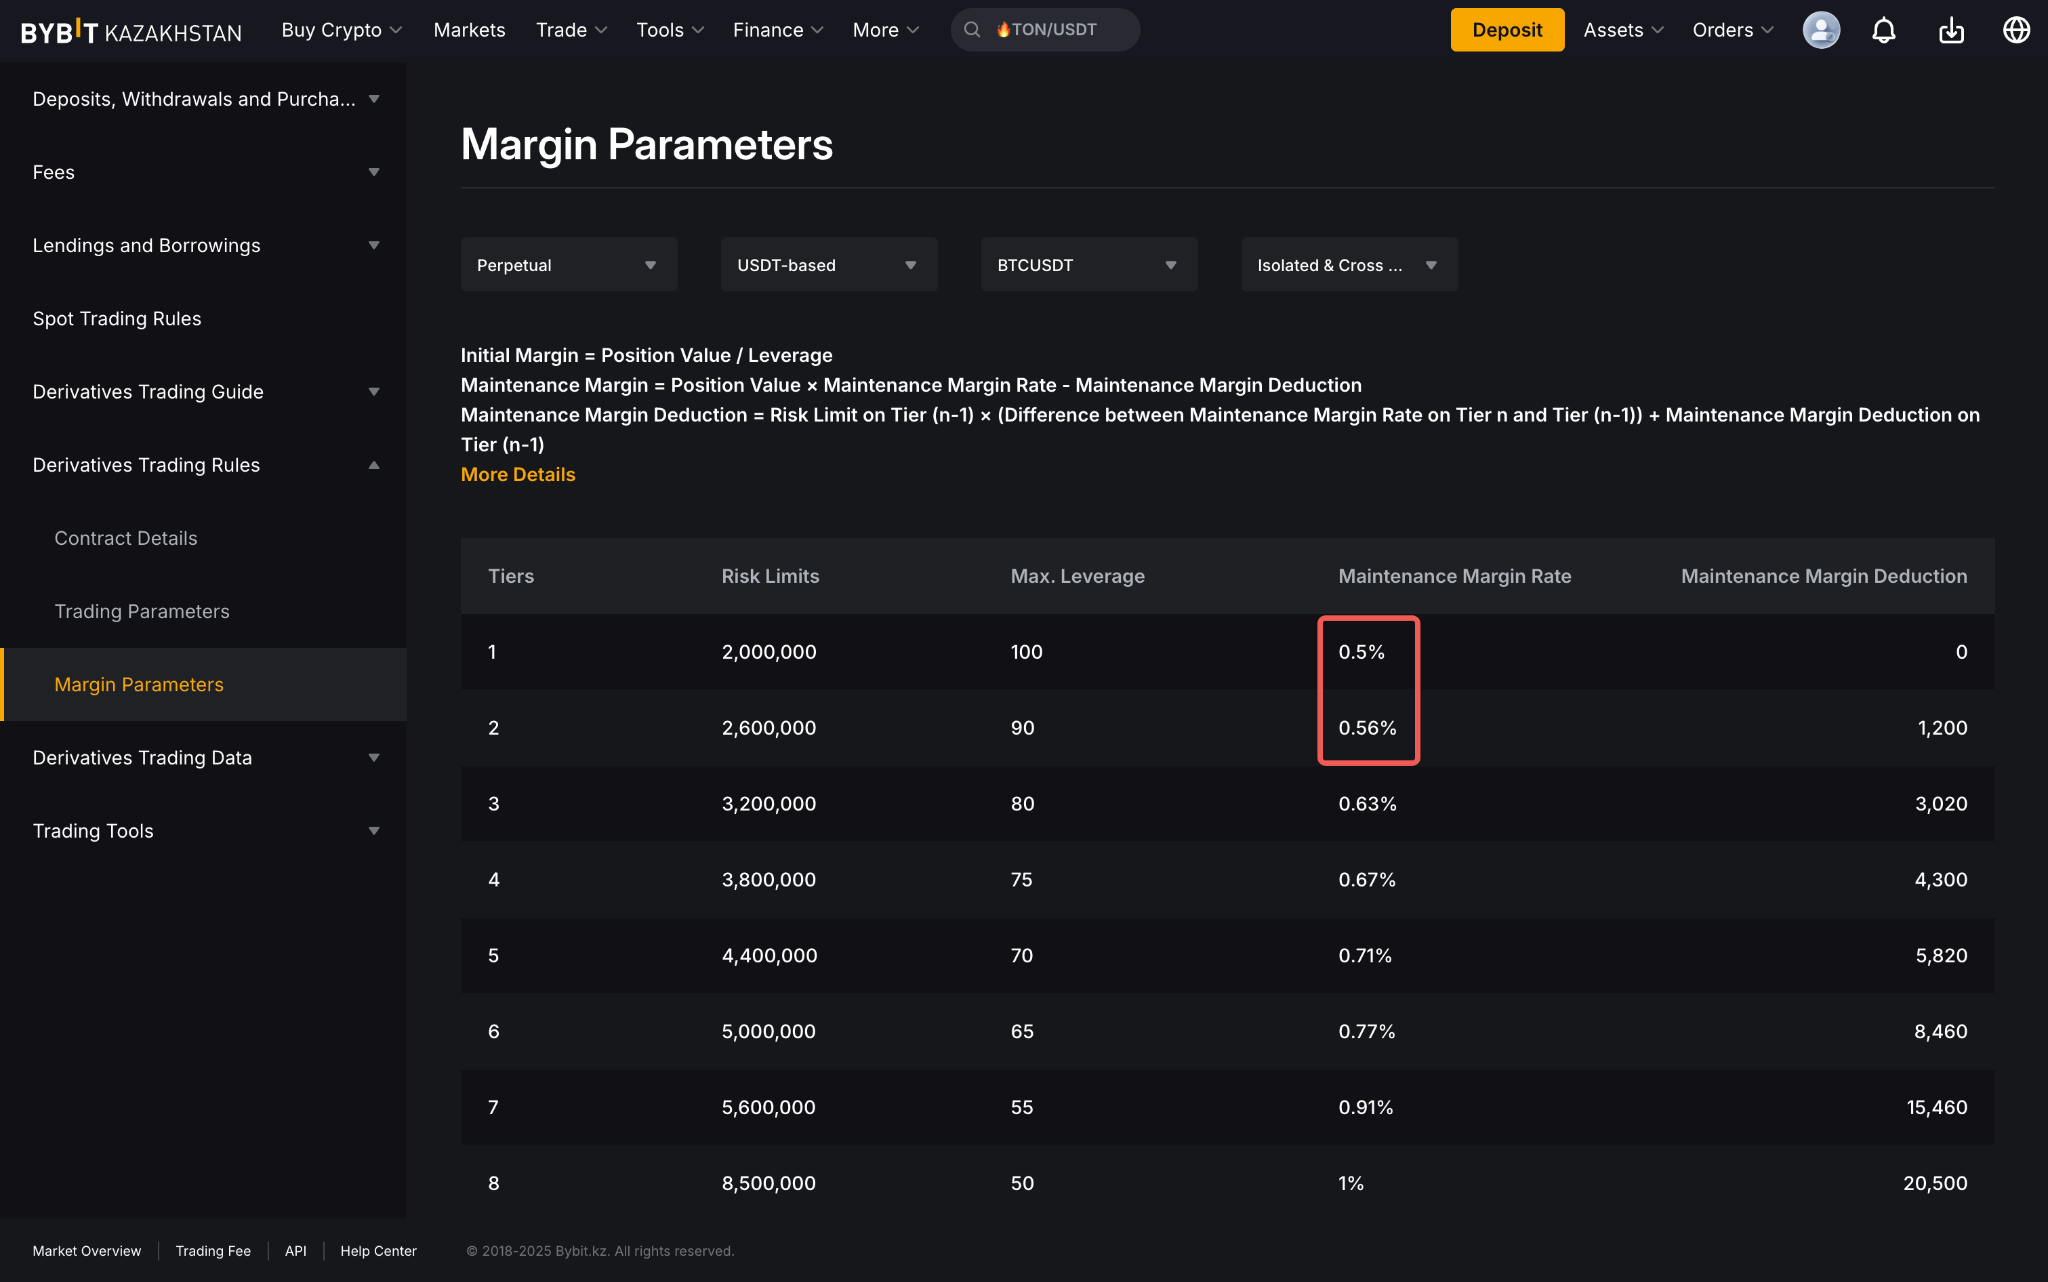Click the search magnifier icon

(x=972, y=30)
